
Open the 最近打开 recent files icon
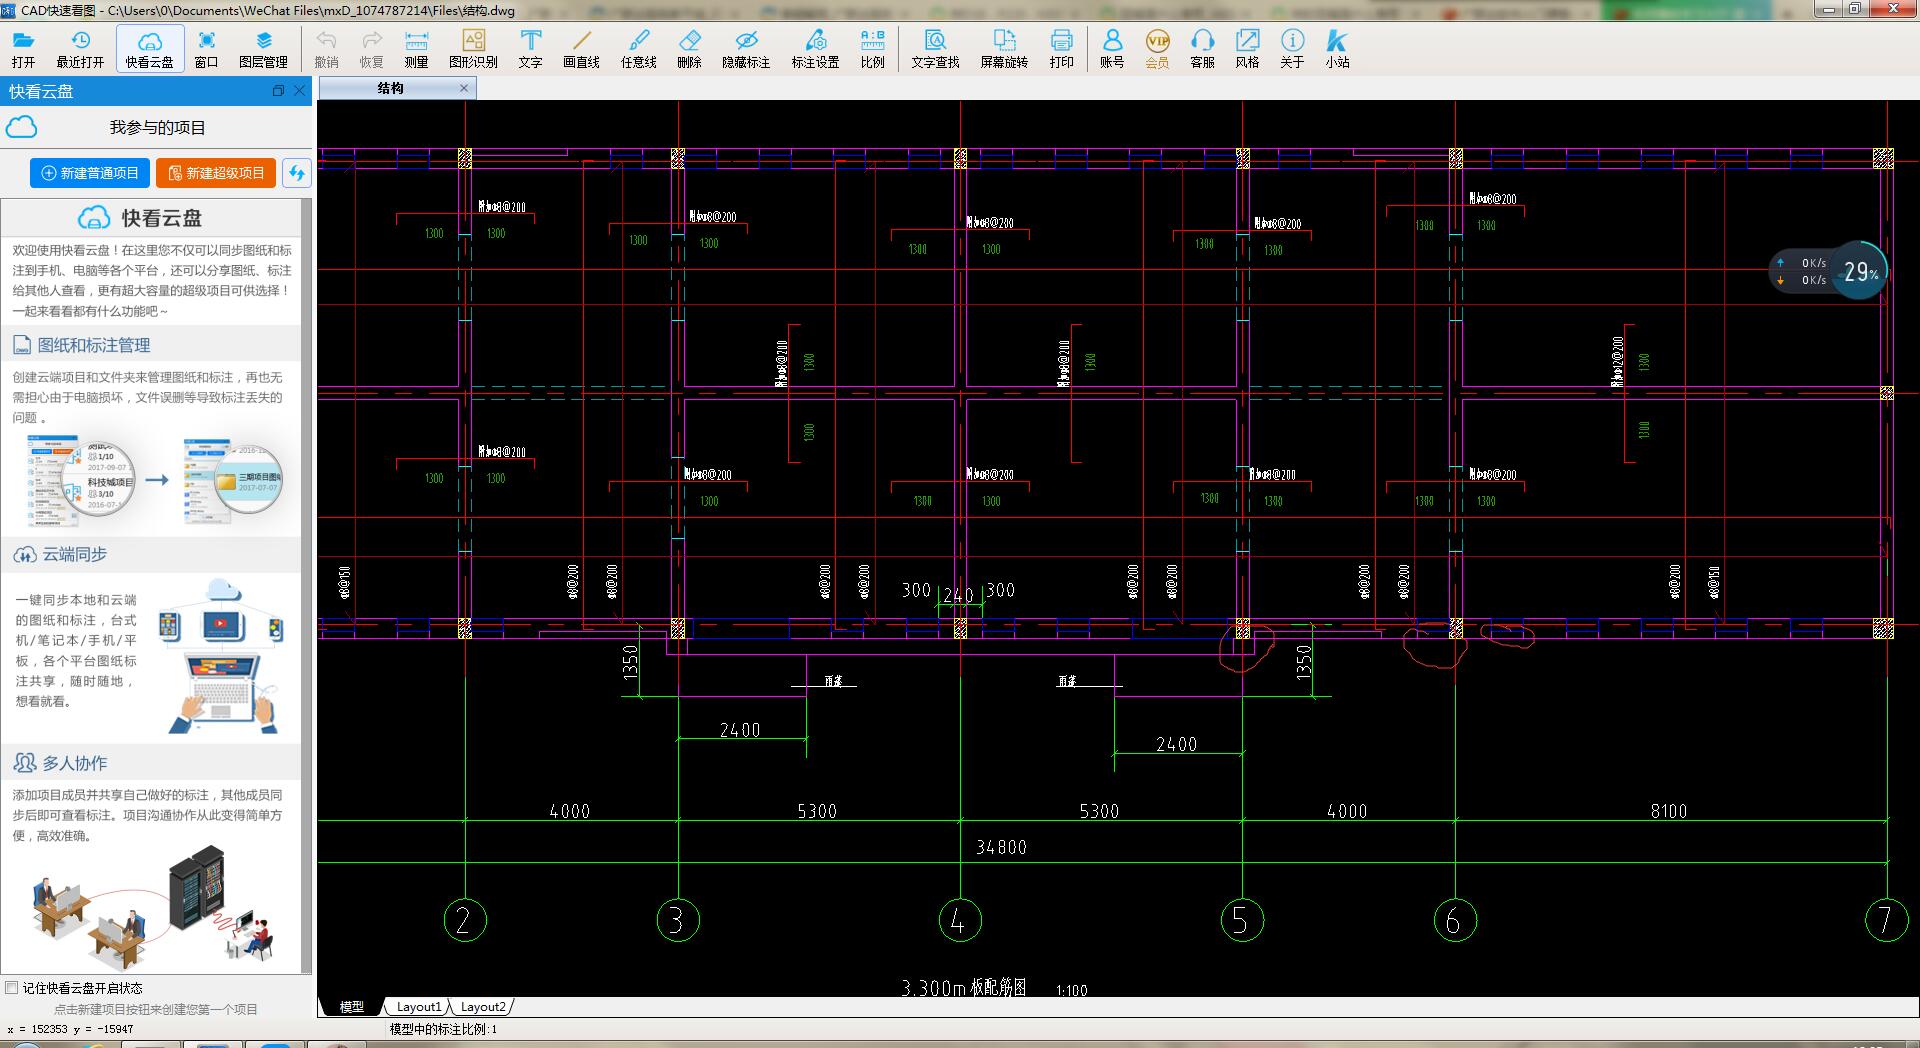80,48
